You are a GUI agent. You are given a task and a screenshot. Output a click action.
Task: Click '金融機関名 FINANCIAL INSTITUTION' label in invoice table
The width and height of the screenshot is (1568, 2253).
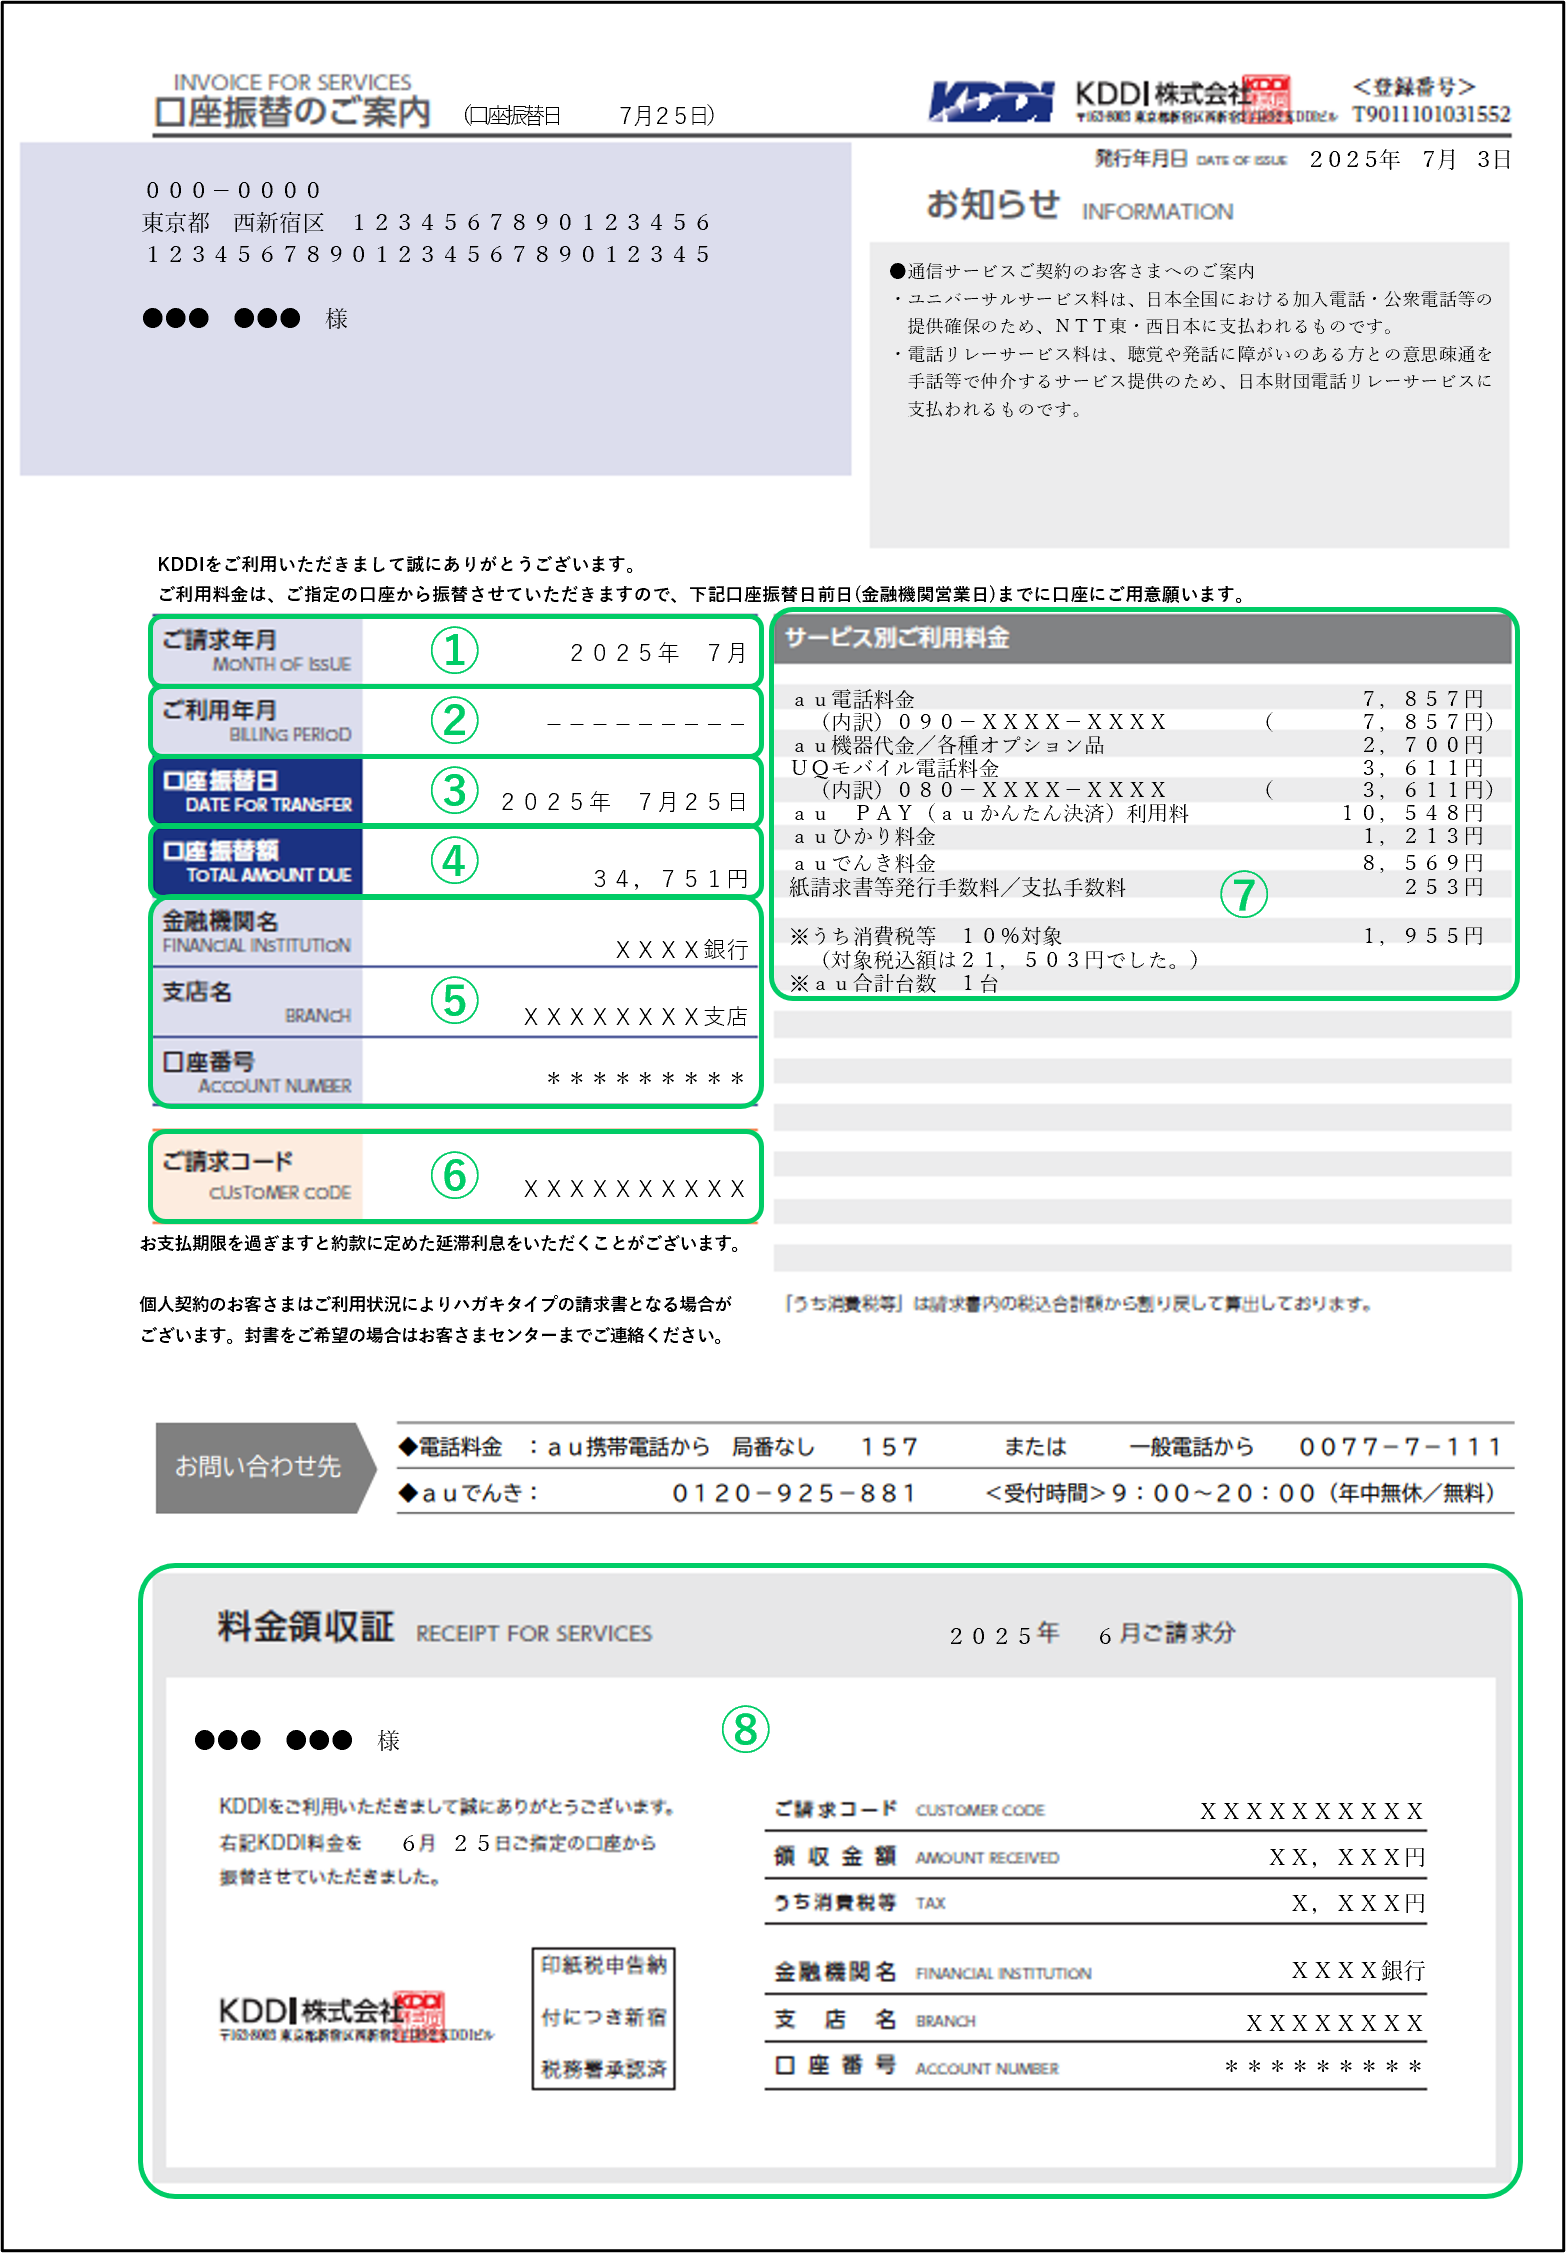257,932
